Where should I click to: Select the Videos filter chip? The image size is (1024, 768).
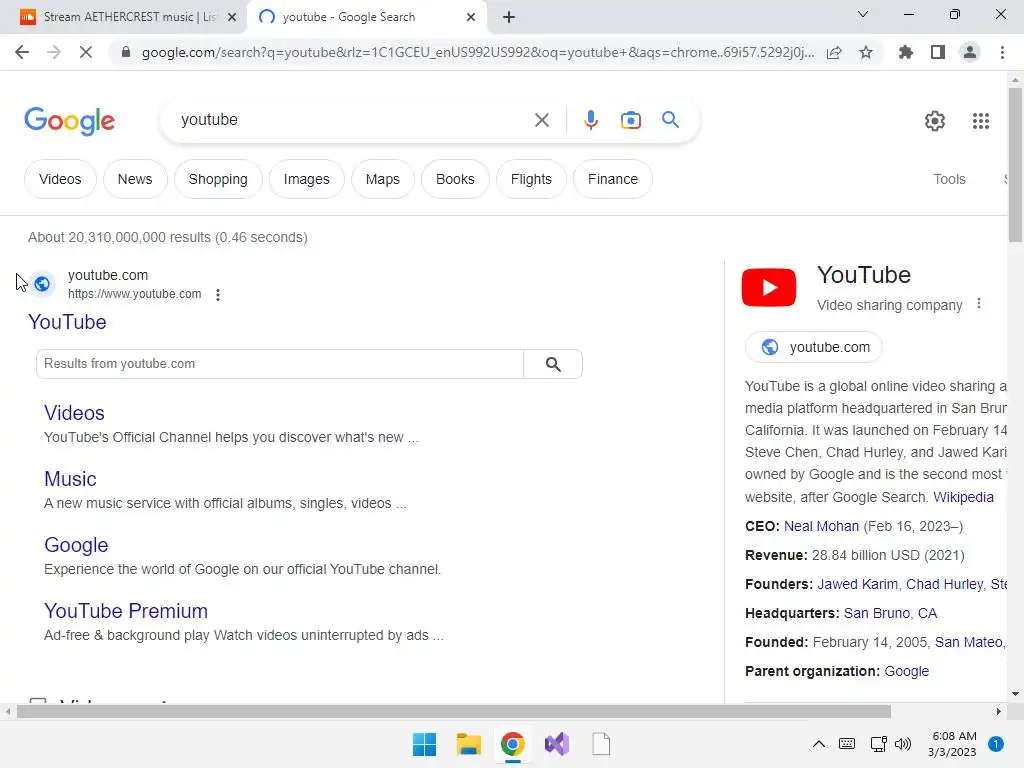(x=60, y=179)
